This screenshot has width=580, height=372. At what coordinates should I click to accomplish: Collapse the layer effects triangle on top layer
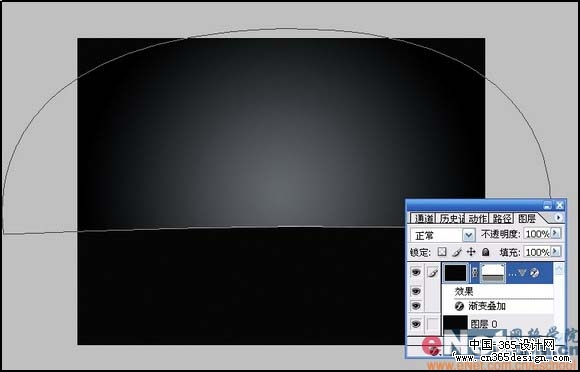pyautogui.click(x=522, y=273)
